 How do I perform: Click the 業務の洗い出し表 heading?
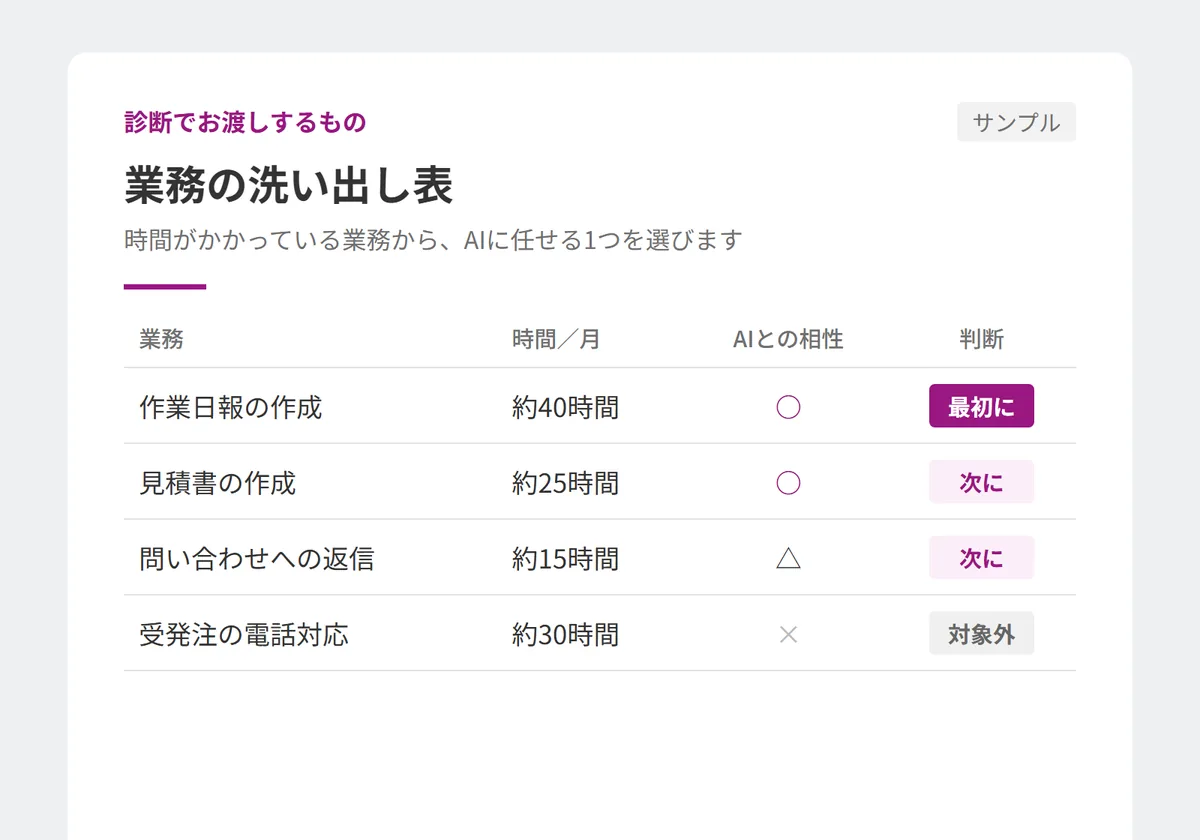coord(289,185)
